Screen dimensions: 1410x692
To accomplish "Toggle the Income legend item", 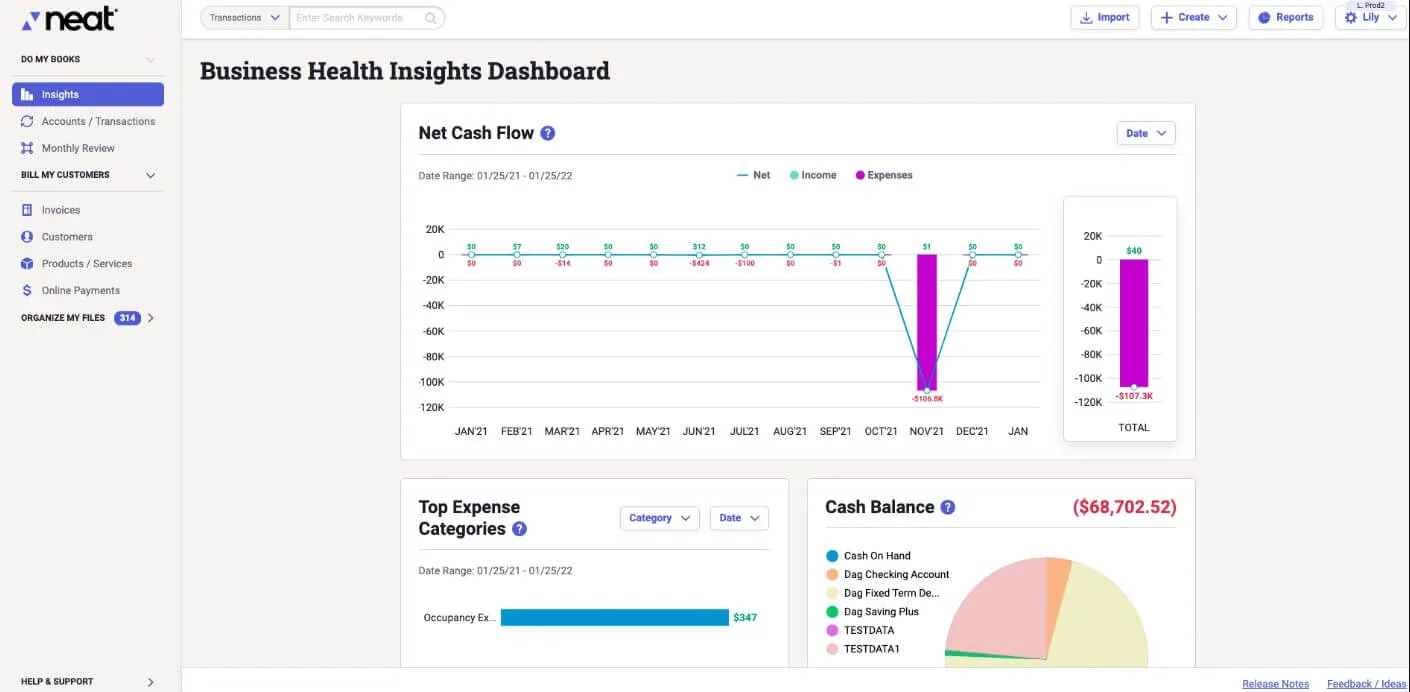I will 812,175.
